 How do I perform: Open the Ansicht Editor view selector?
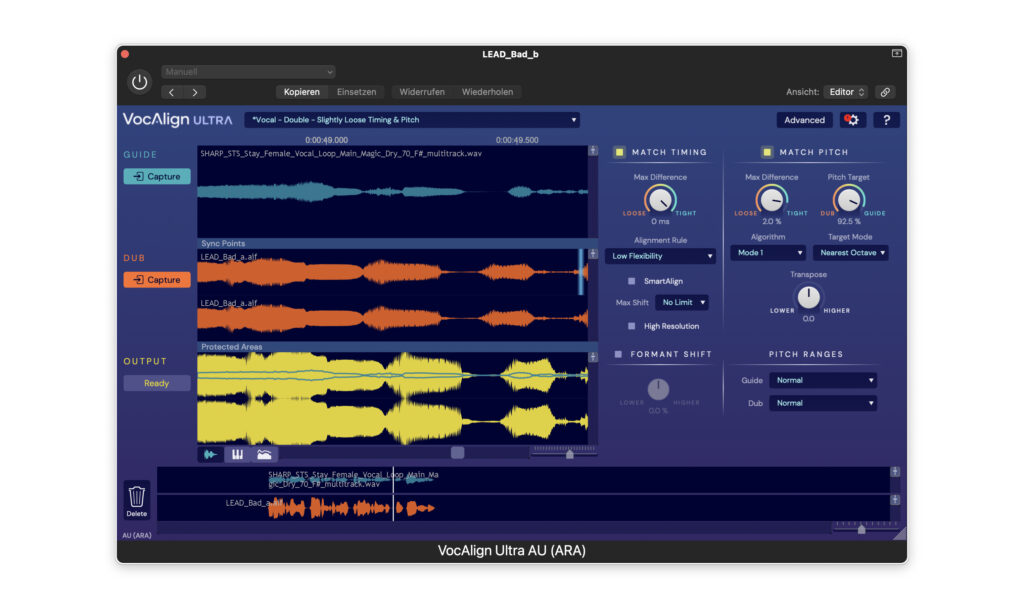pyautogui.click(x=846, y=92)
